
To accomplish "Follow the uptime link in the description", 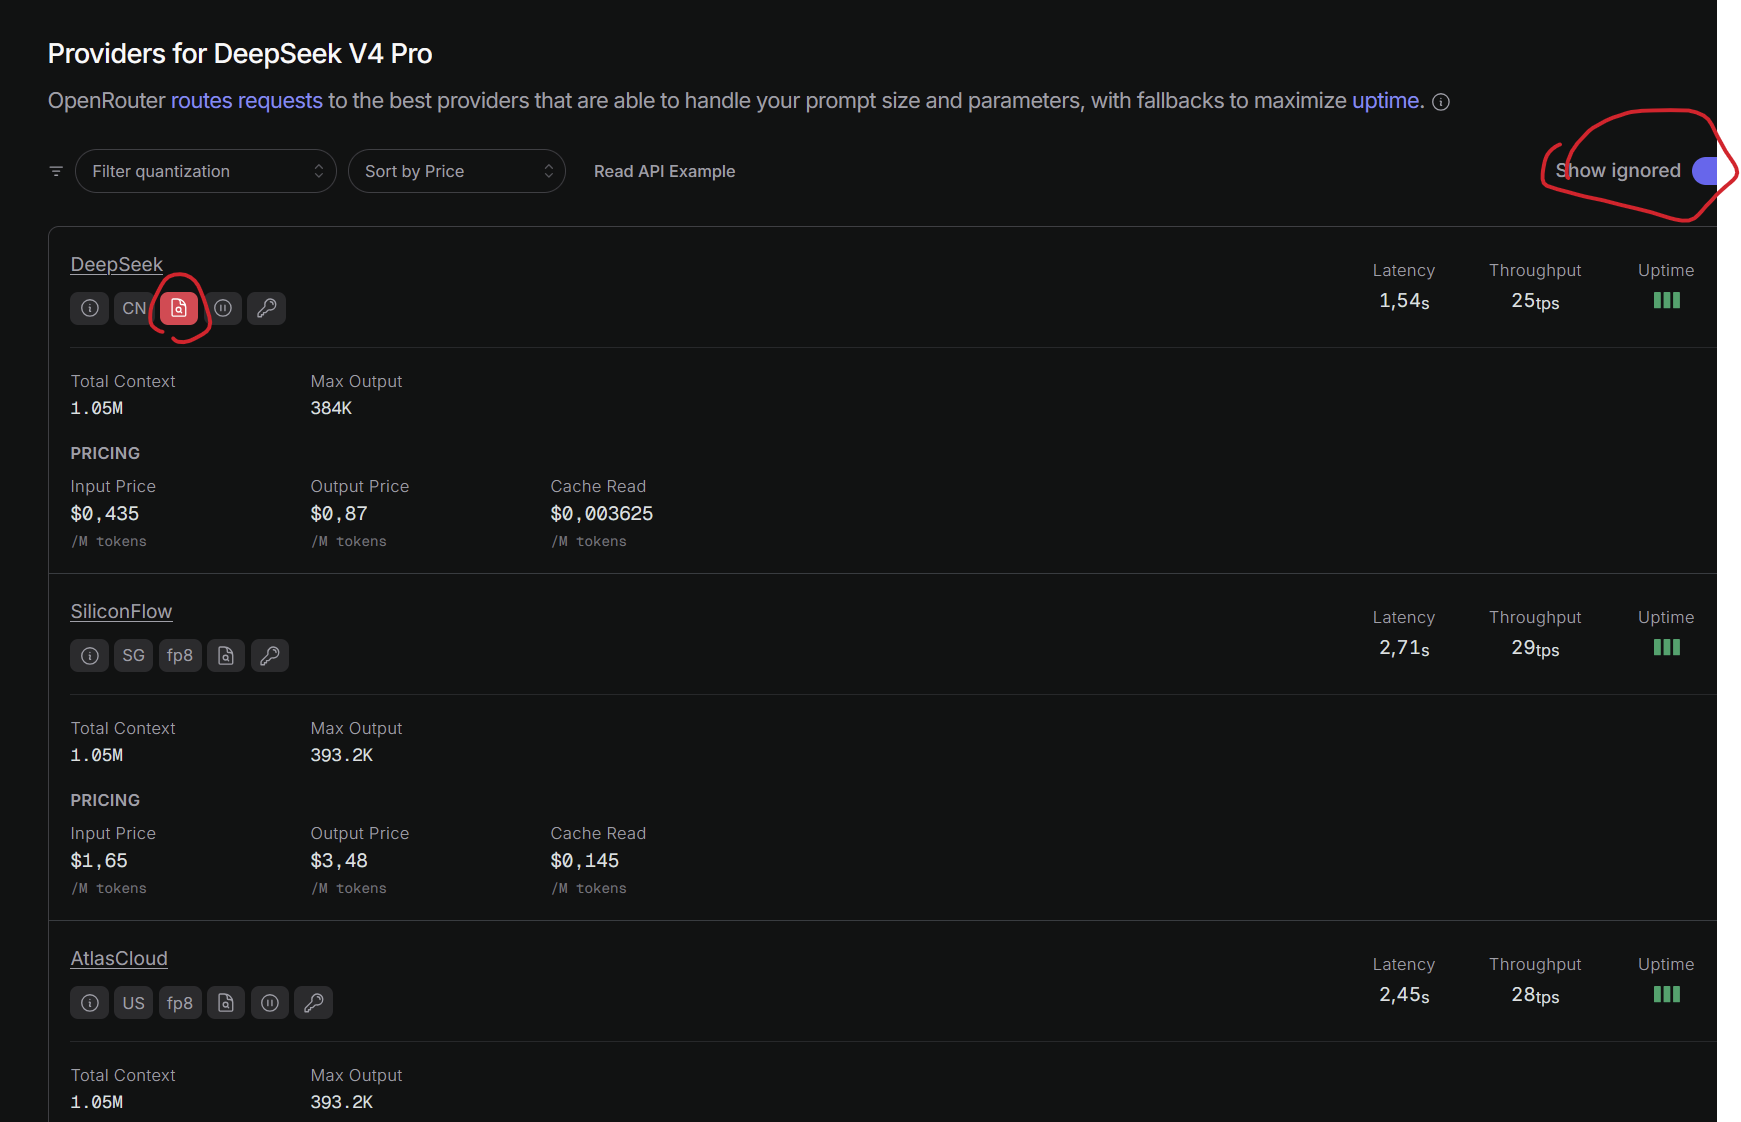I will [1386, 101].
